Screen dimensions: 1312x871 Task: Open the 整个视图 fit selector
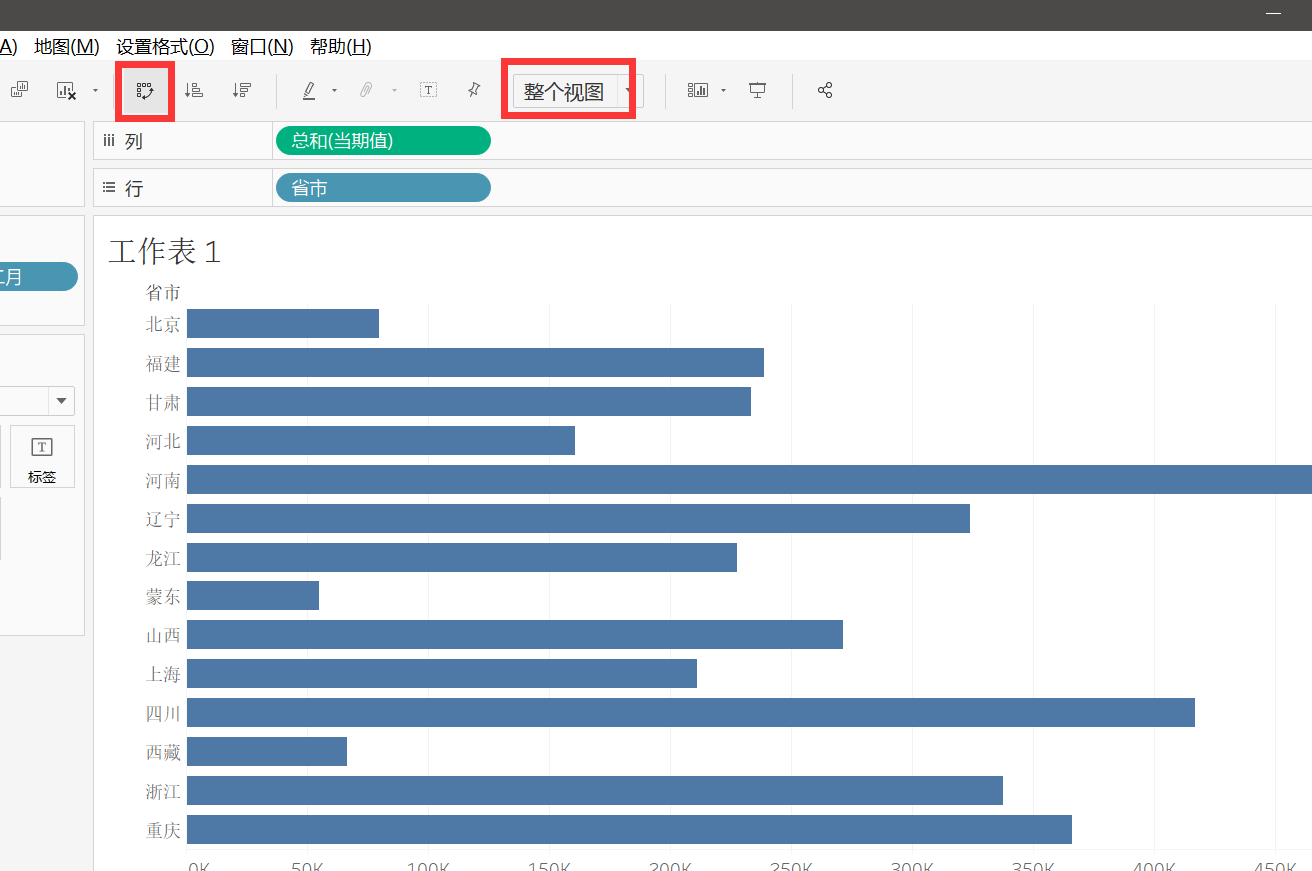tap(578, 91)
